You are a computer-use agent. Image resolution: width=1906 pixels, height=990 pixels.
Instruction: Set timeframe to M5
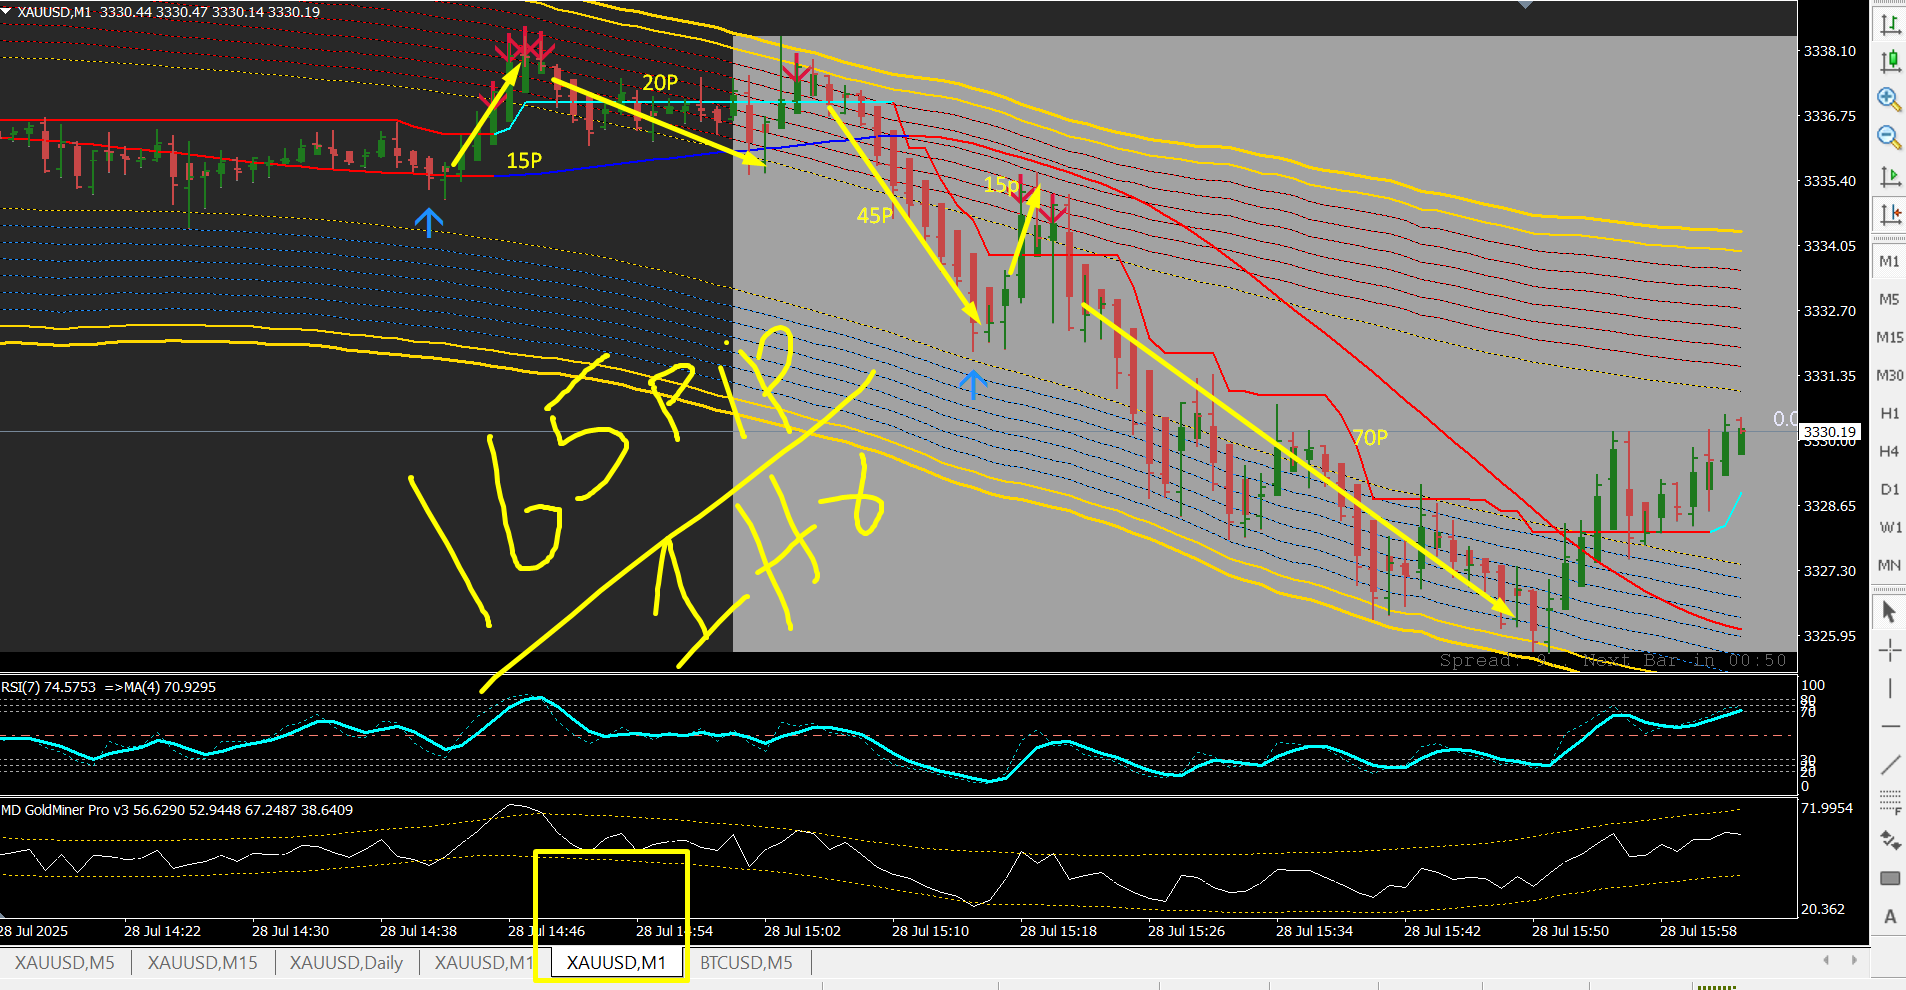tap(1889, 299)
